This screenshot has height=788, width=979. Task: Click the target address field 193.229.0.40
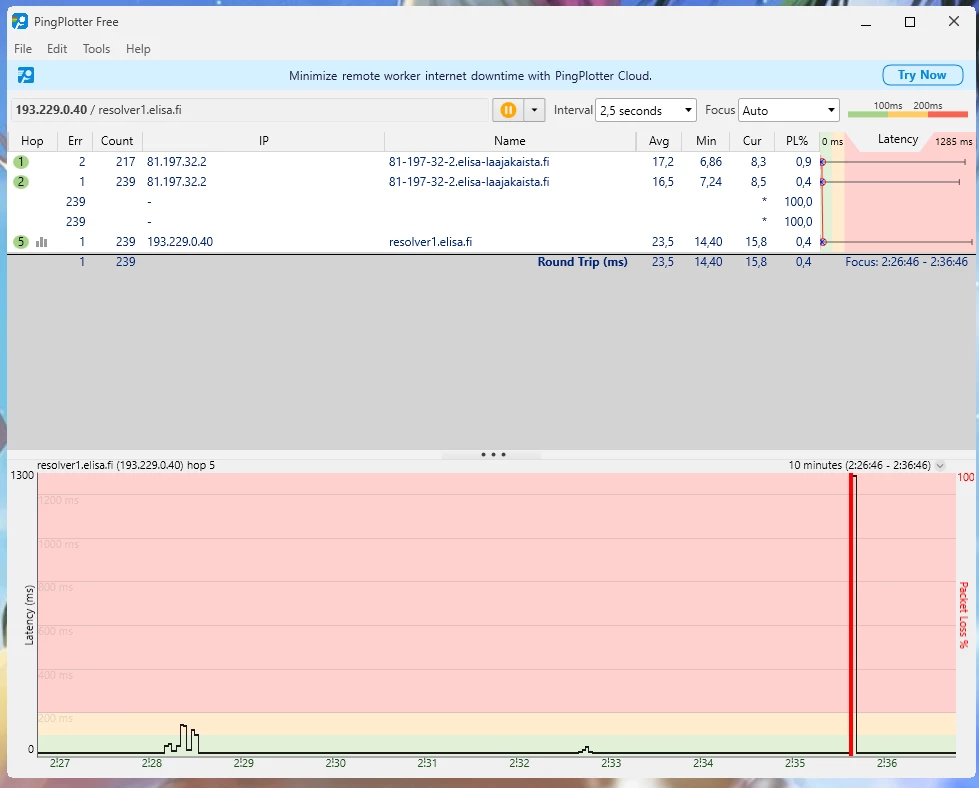249,110
